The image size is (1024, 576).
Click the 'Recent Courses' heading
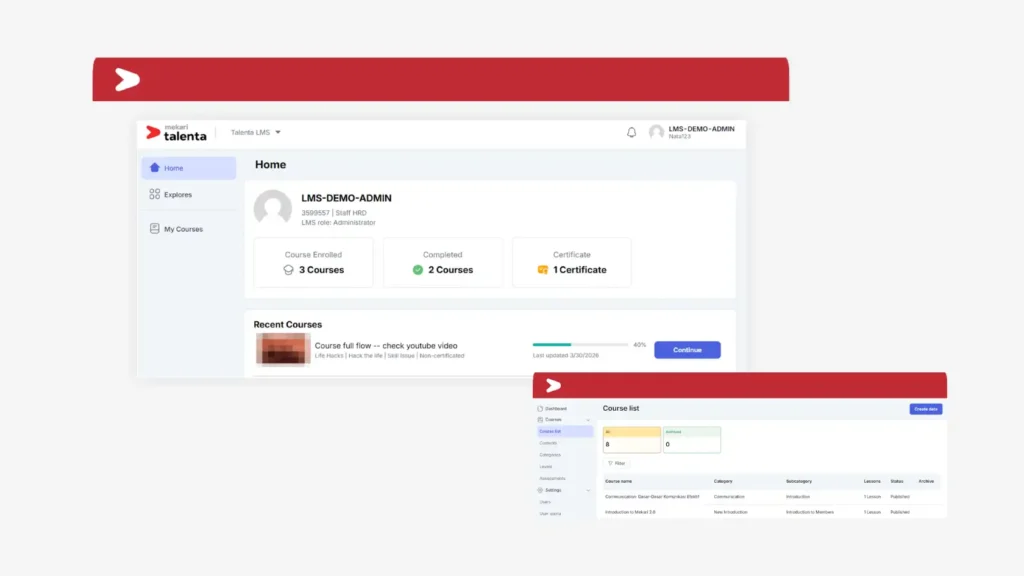pos(287,325)
